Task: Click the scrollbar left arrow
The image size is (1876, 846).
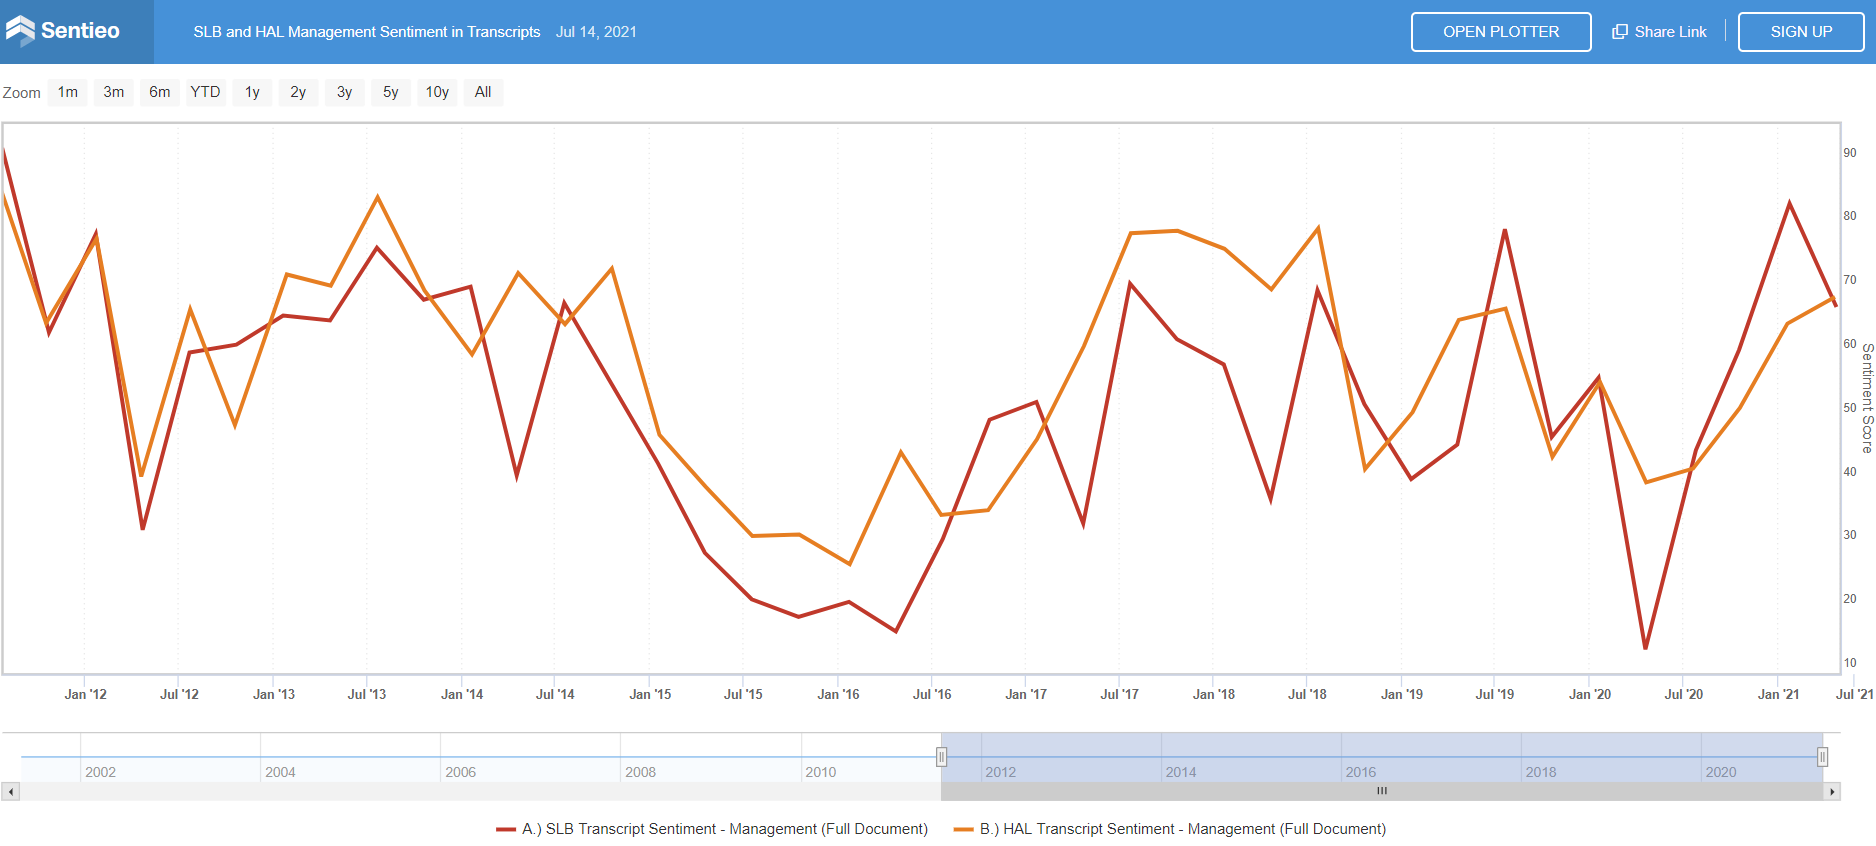Action: coord(11,791)
